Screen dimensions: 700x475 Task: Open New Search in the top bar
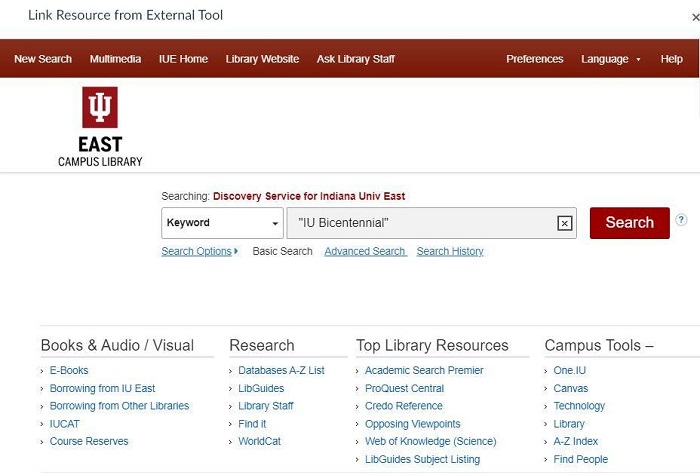[43, 59]
